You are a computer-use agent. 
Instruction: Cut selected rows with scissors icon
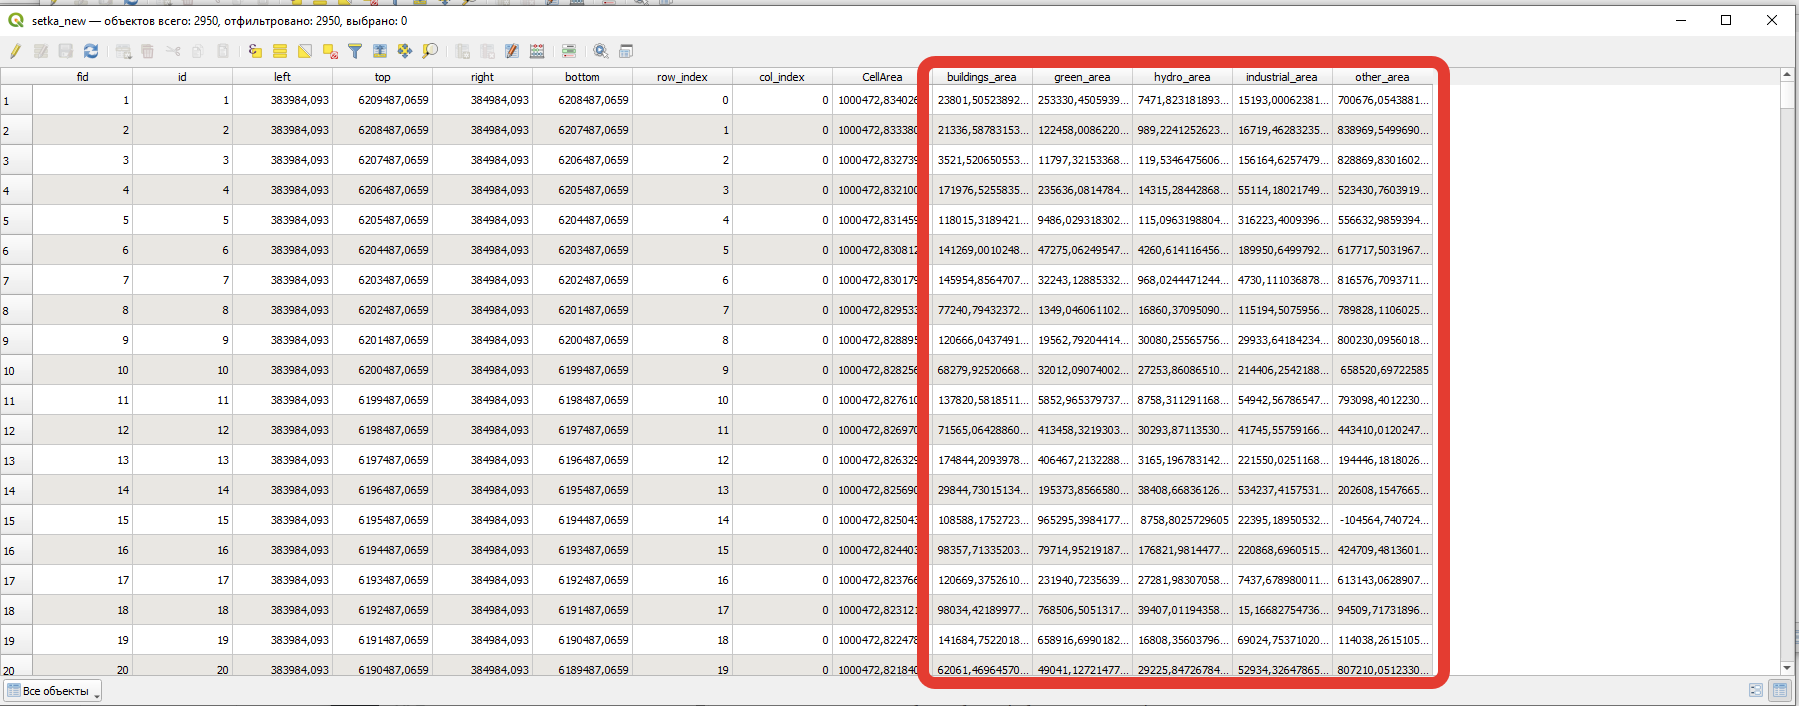point(173,51)
